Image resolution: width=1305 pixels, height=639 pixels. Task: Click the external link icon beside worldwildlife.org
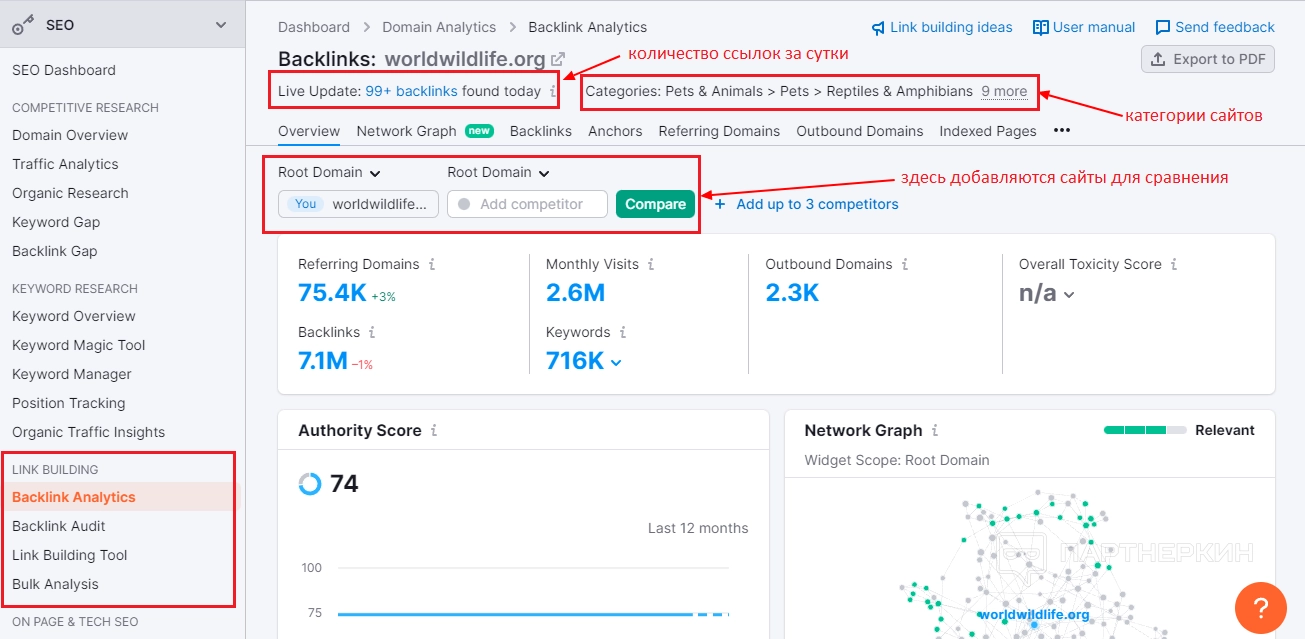(x=558, y=59)
